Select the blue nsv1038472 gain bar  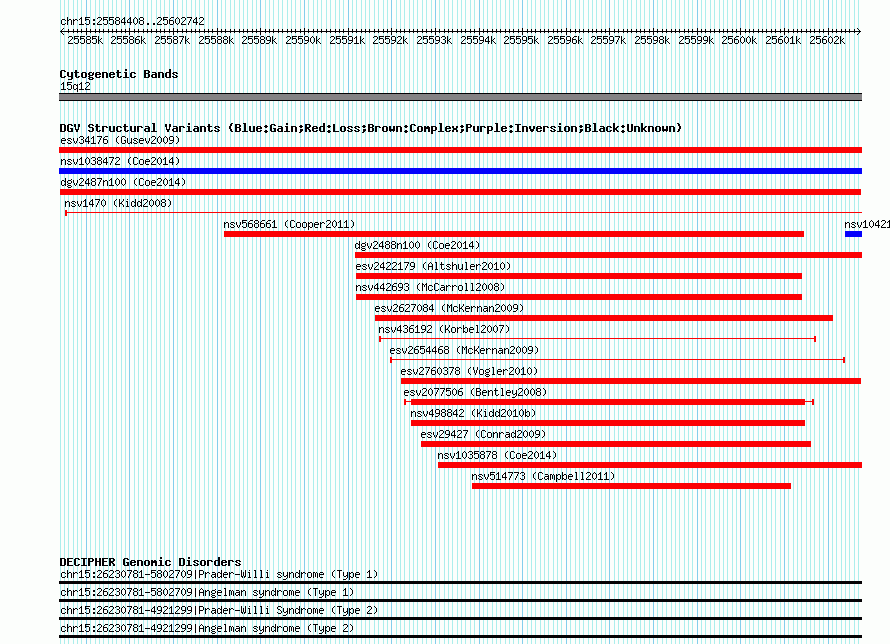pyautogui.click(x=460, y=171)
